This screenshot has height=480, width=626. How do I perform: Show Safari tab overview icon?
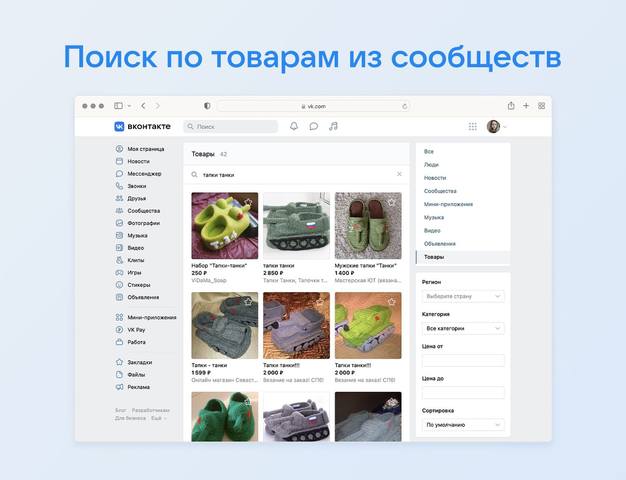(541, 105)
